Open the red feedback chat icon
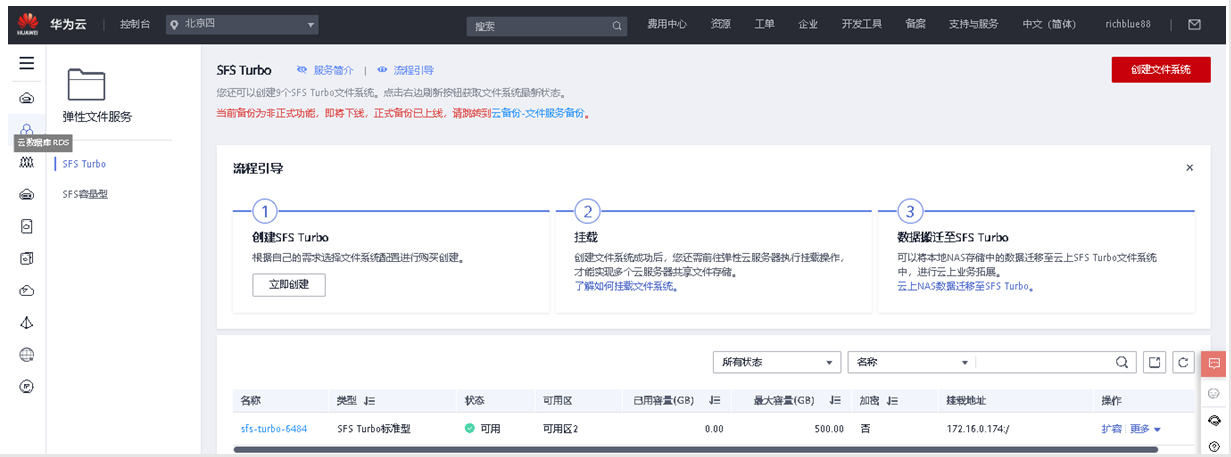Viewport: 1231px width, 457px height. pyautogui.click(x=1214, y=364)
